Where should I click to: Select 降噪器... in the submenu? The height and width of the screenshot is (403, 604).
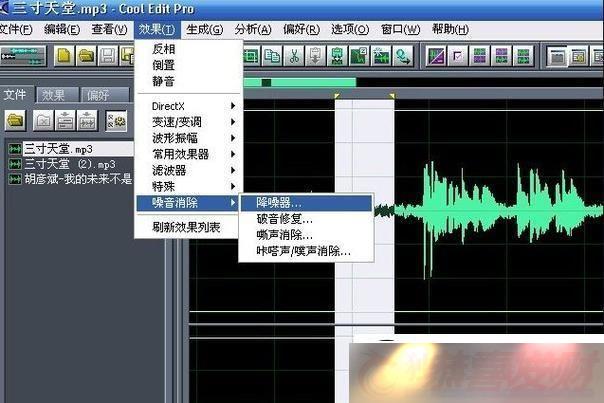[x=306, y=203]
